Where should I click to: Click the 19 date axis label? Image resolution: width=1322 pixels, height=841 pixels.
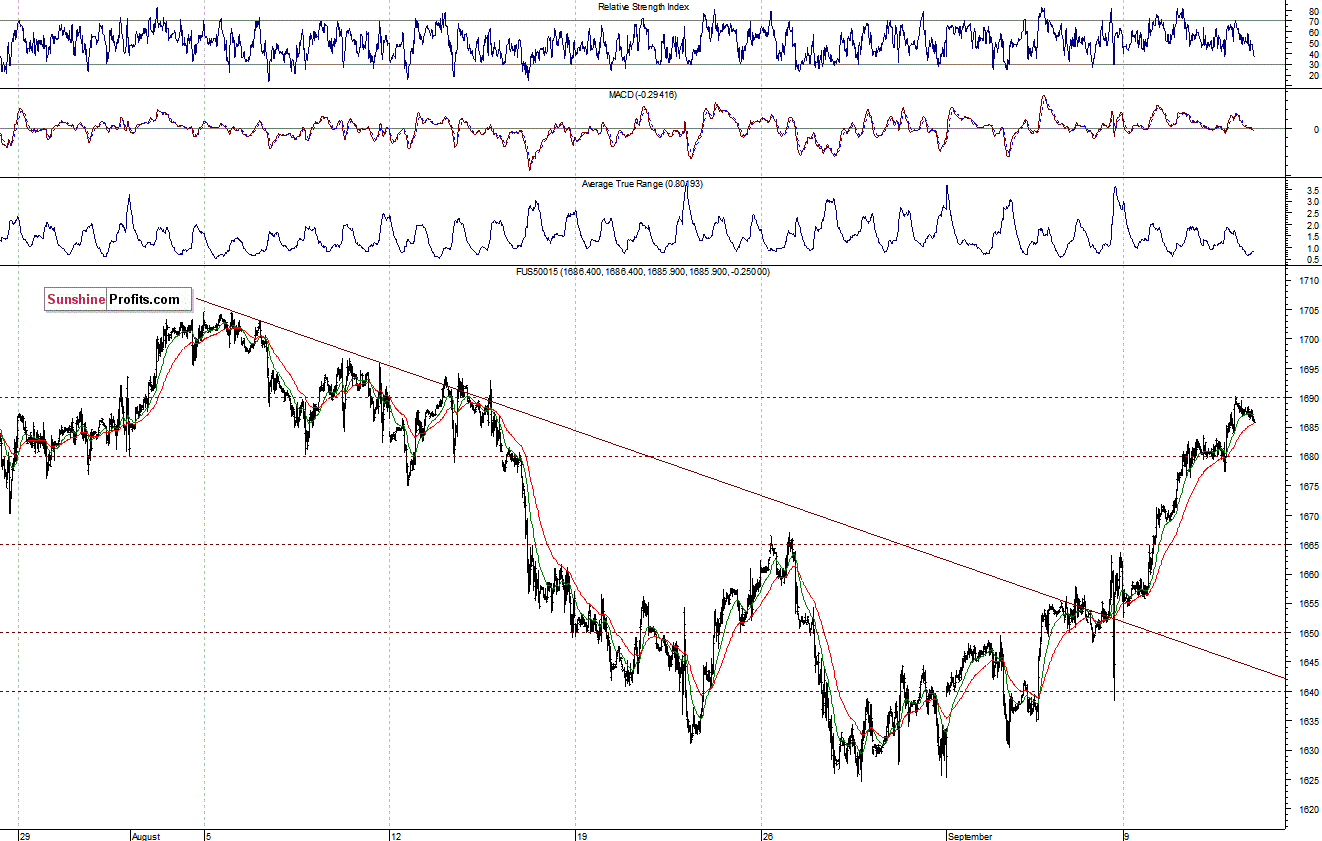[x=583, y=835]
